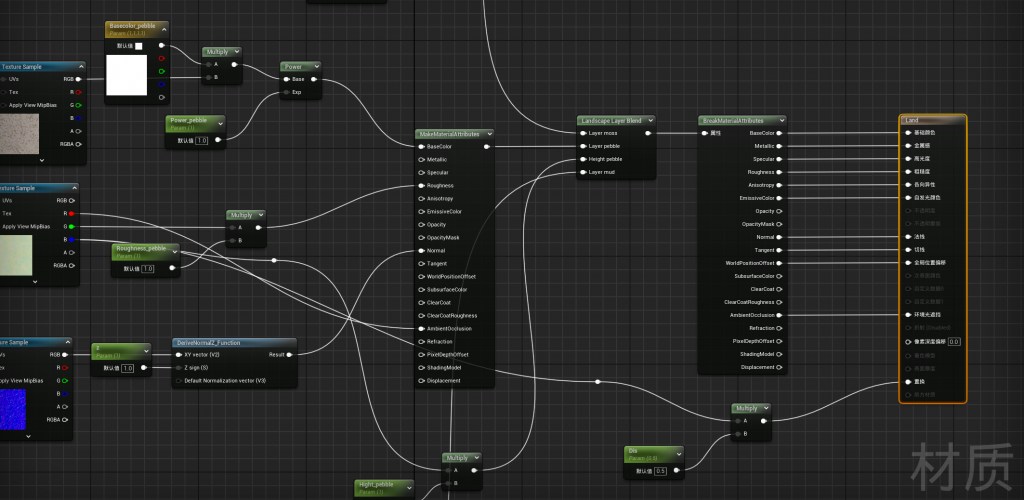
Task: Click the blue normal map texture thumbnail
Action: pos(13,409)
